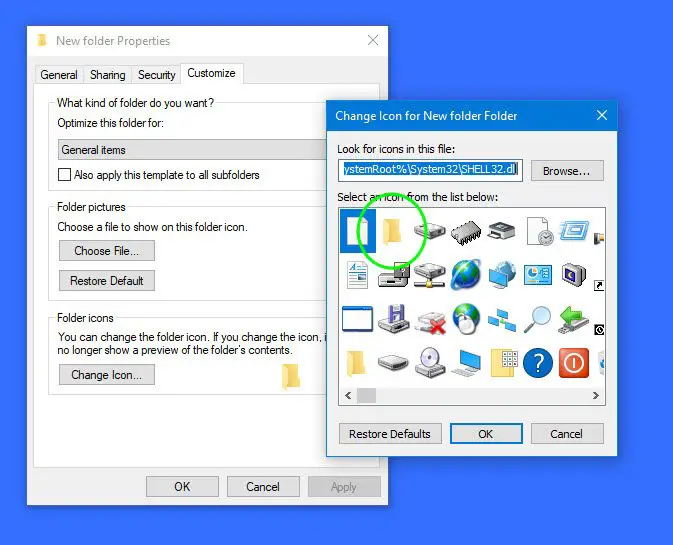
Task: Click the Choose File... button
Action: click(x=106, y=251)
